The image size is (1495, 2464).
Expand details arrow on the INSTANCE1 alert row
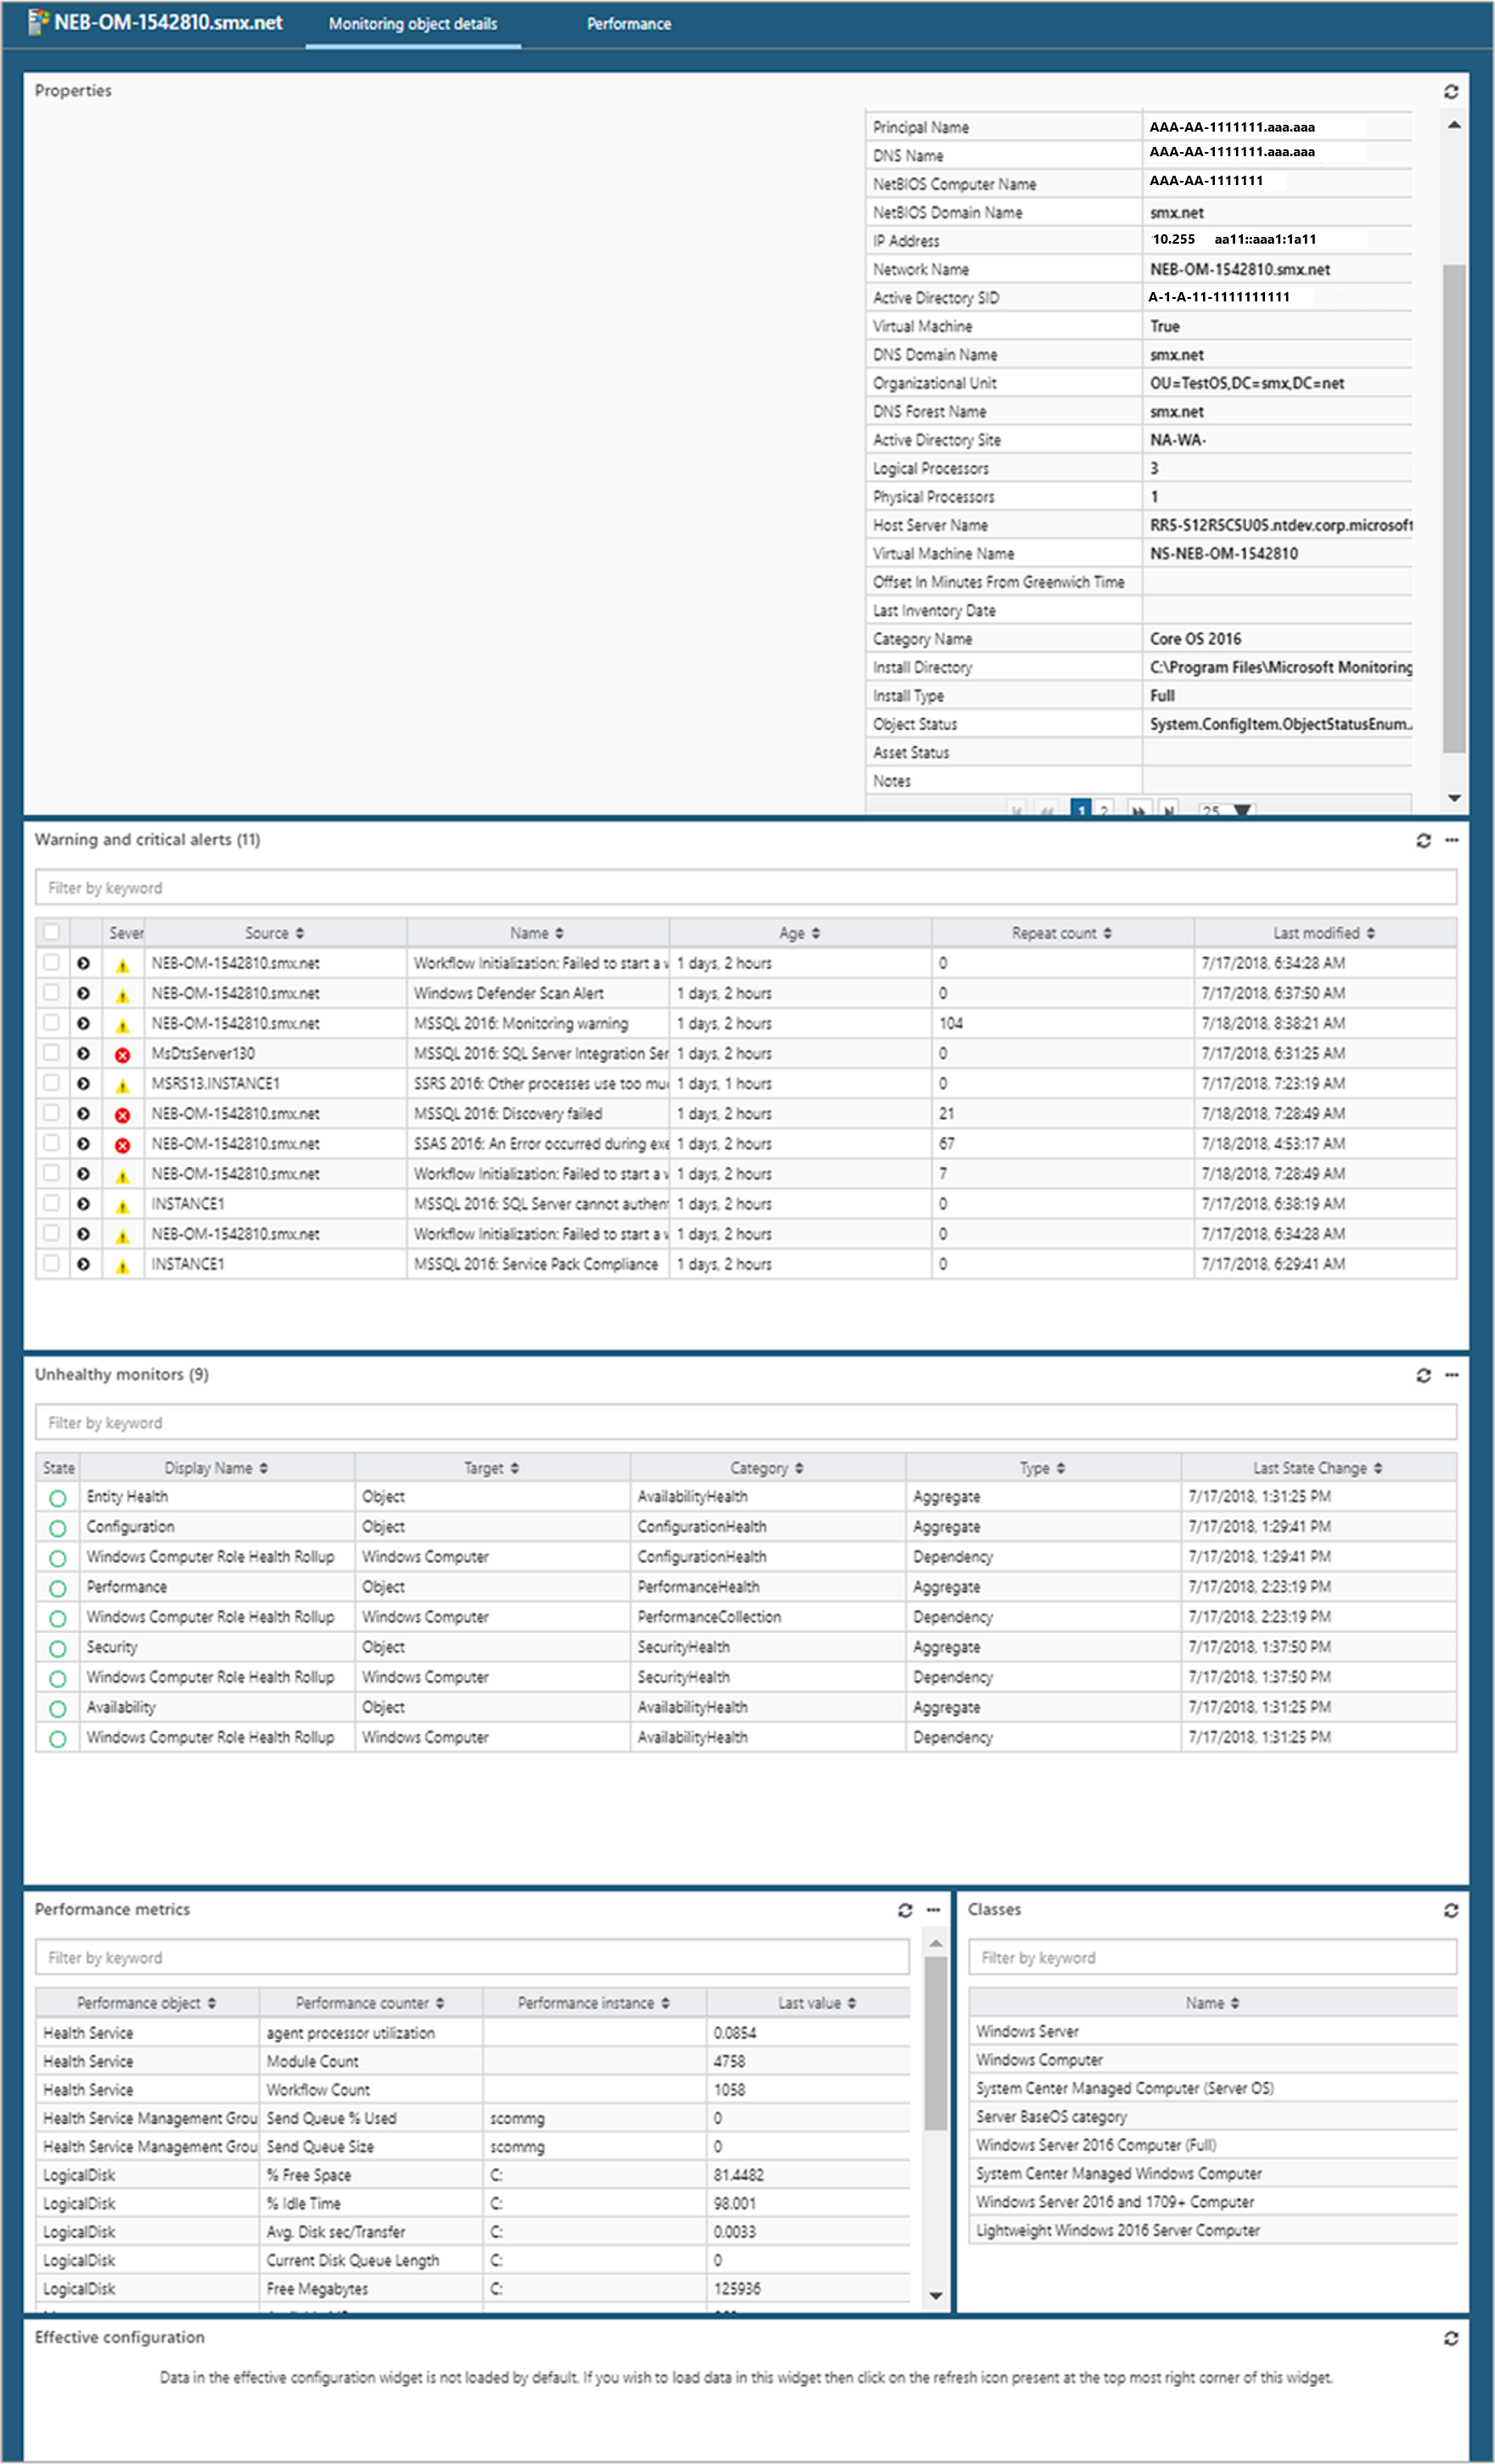83,1203
